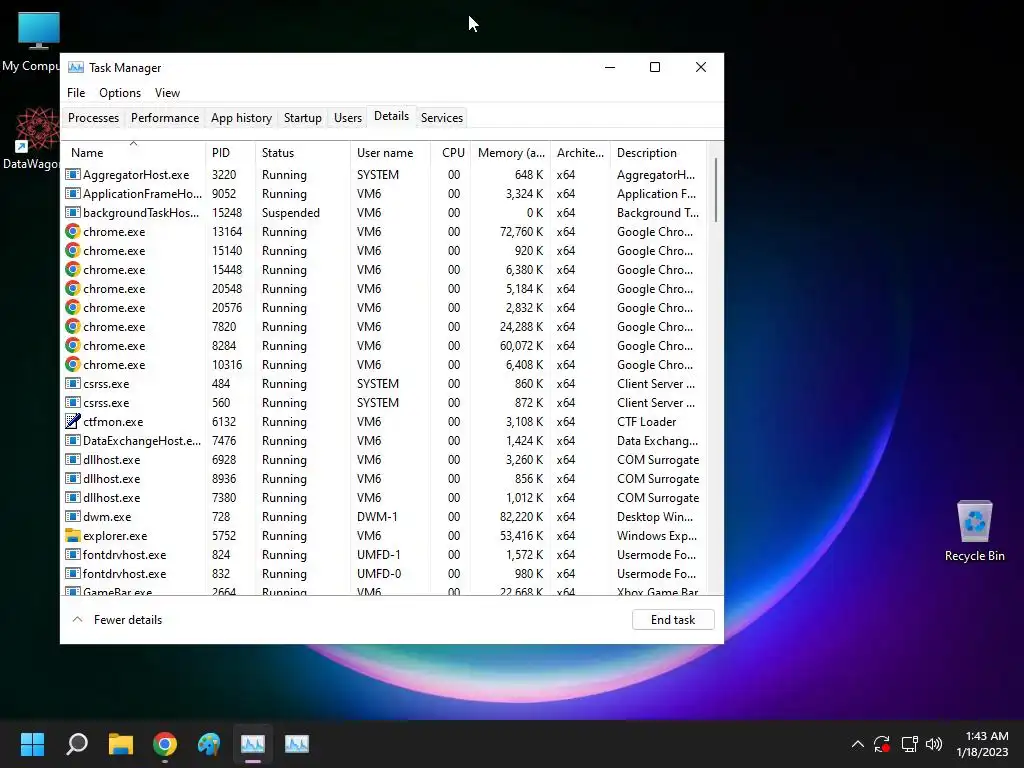
Task: Sort by the User name column header
Action: coord(390,152)
